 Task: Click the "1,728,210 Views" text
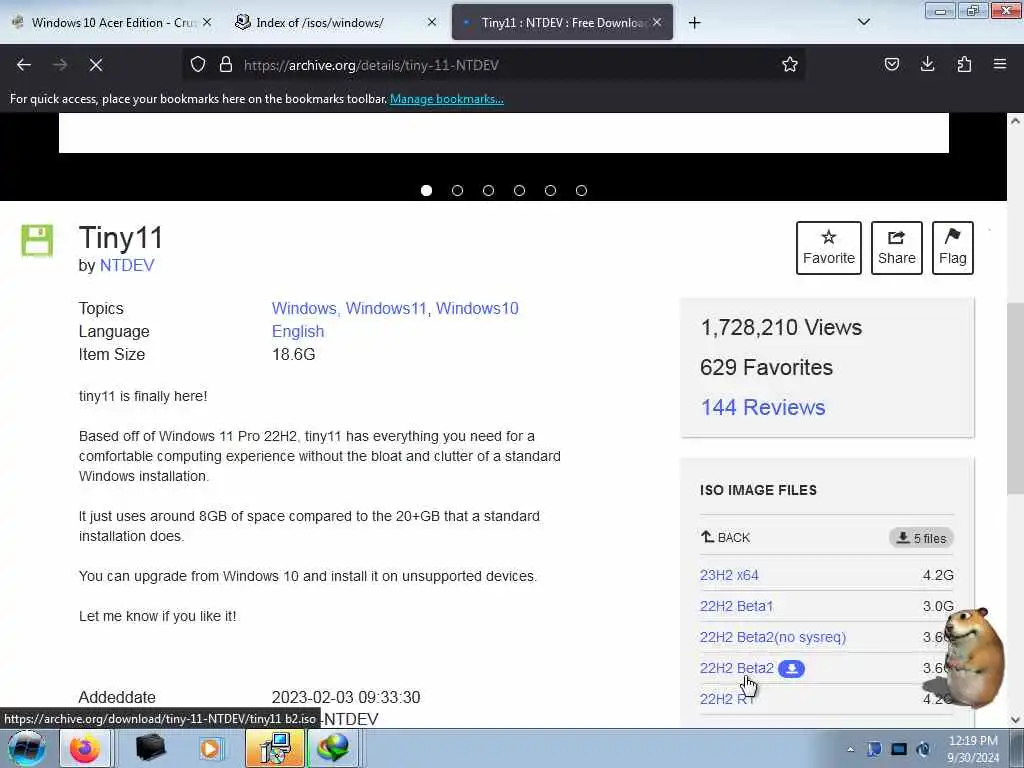tap(781, 327)
